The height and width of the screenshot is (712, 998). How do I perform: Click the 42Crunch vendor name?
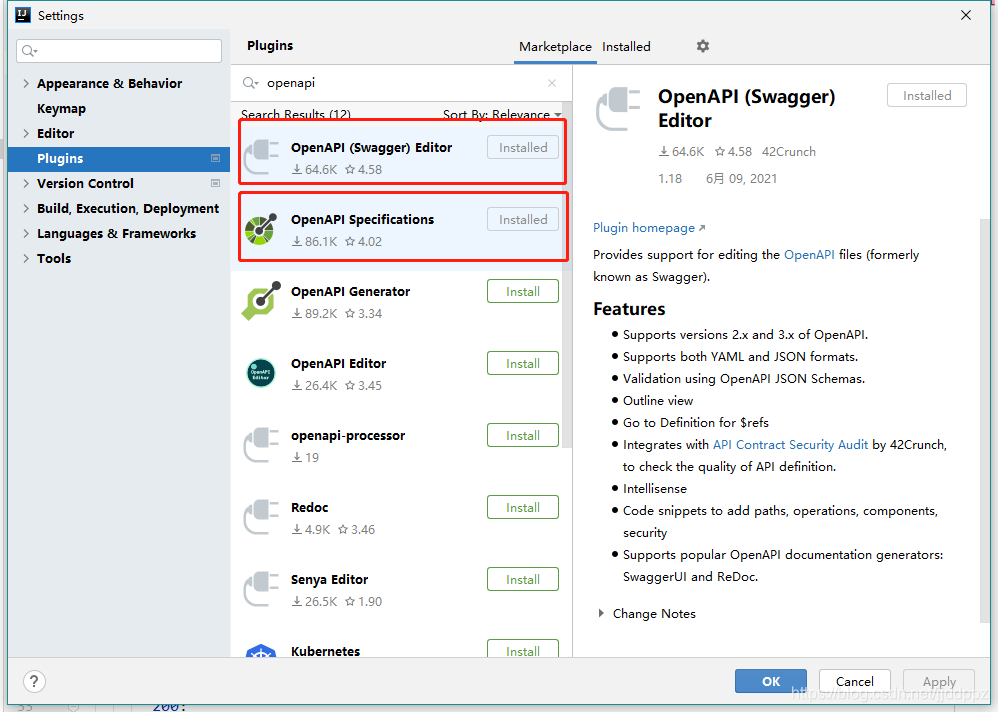(788, 151)
